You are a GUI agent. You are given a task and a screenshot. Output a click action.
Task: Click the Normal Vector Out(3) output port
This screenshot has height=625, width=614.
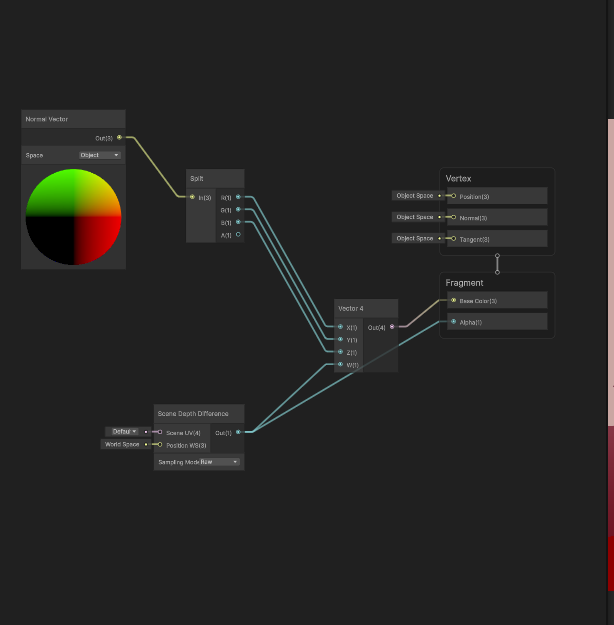(x=120, y=138)
